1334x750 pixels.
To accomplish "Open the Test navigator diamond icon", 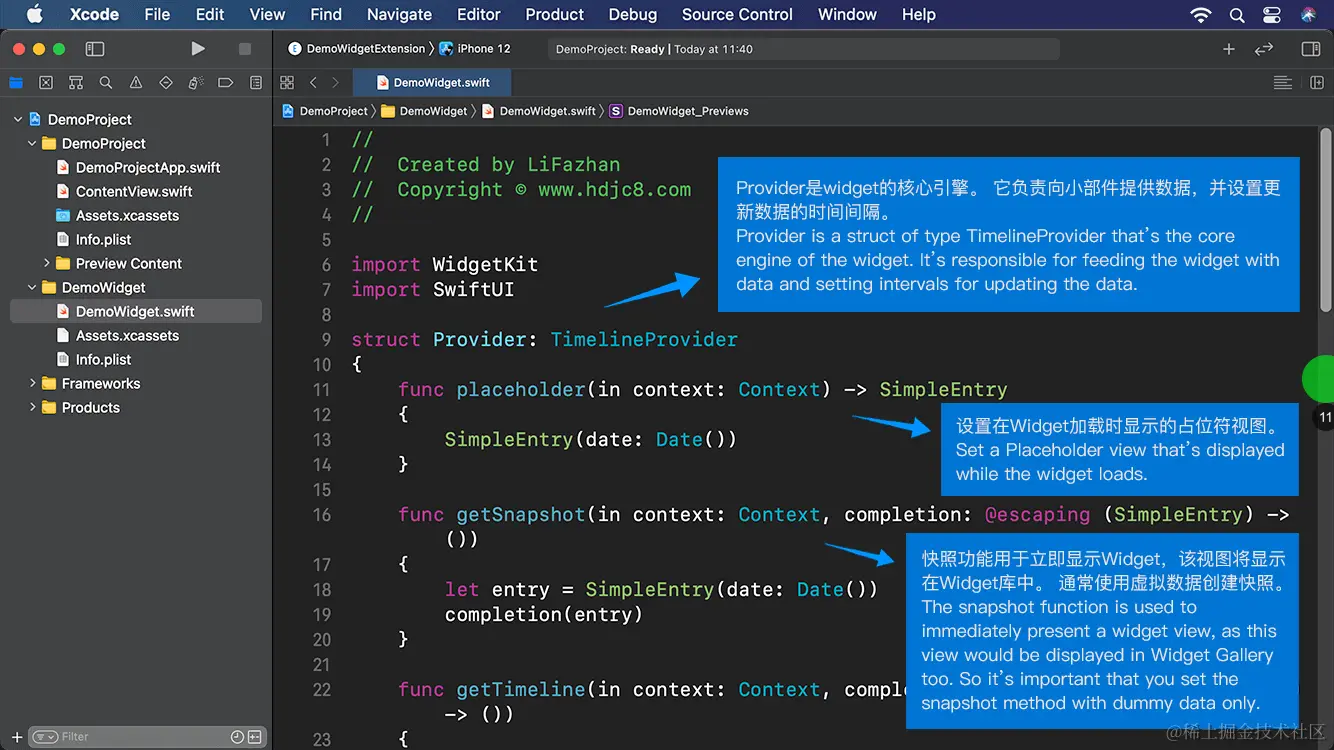I will point(166,83).
